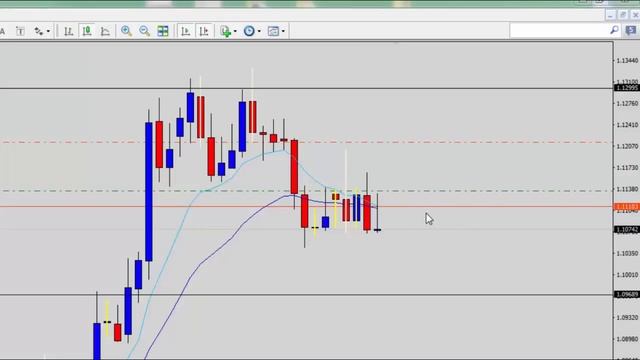Toggle chart auto scroll
Screen dimensions: 640x360
tap(186, 31)
